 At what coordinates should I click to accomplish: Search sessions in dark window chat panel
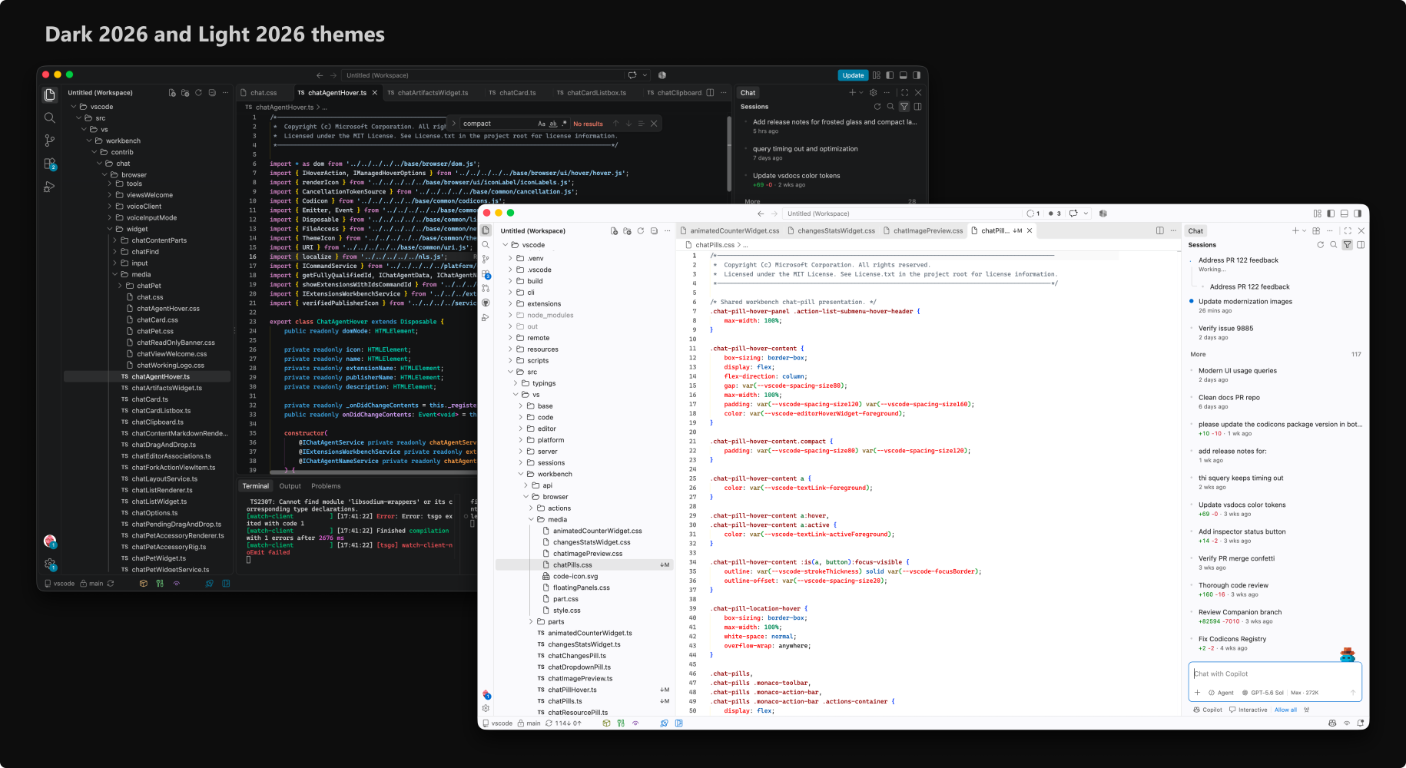890,106
